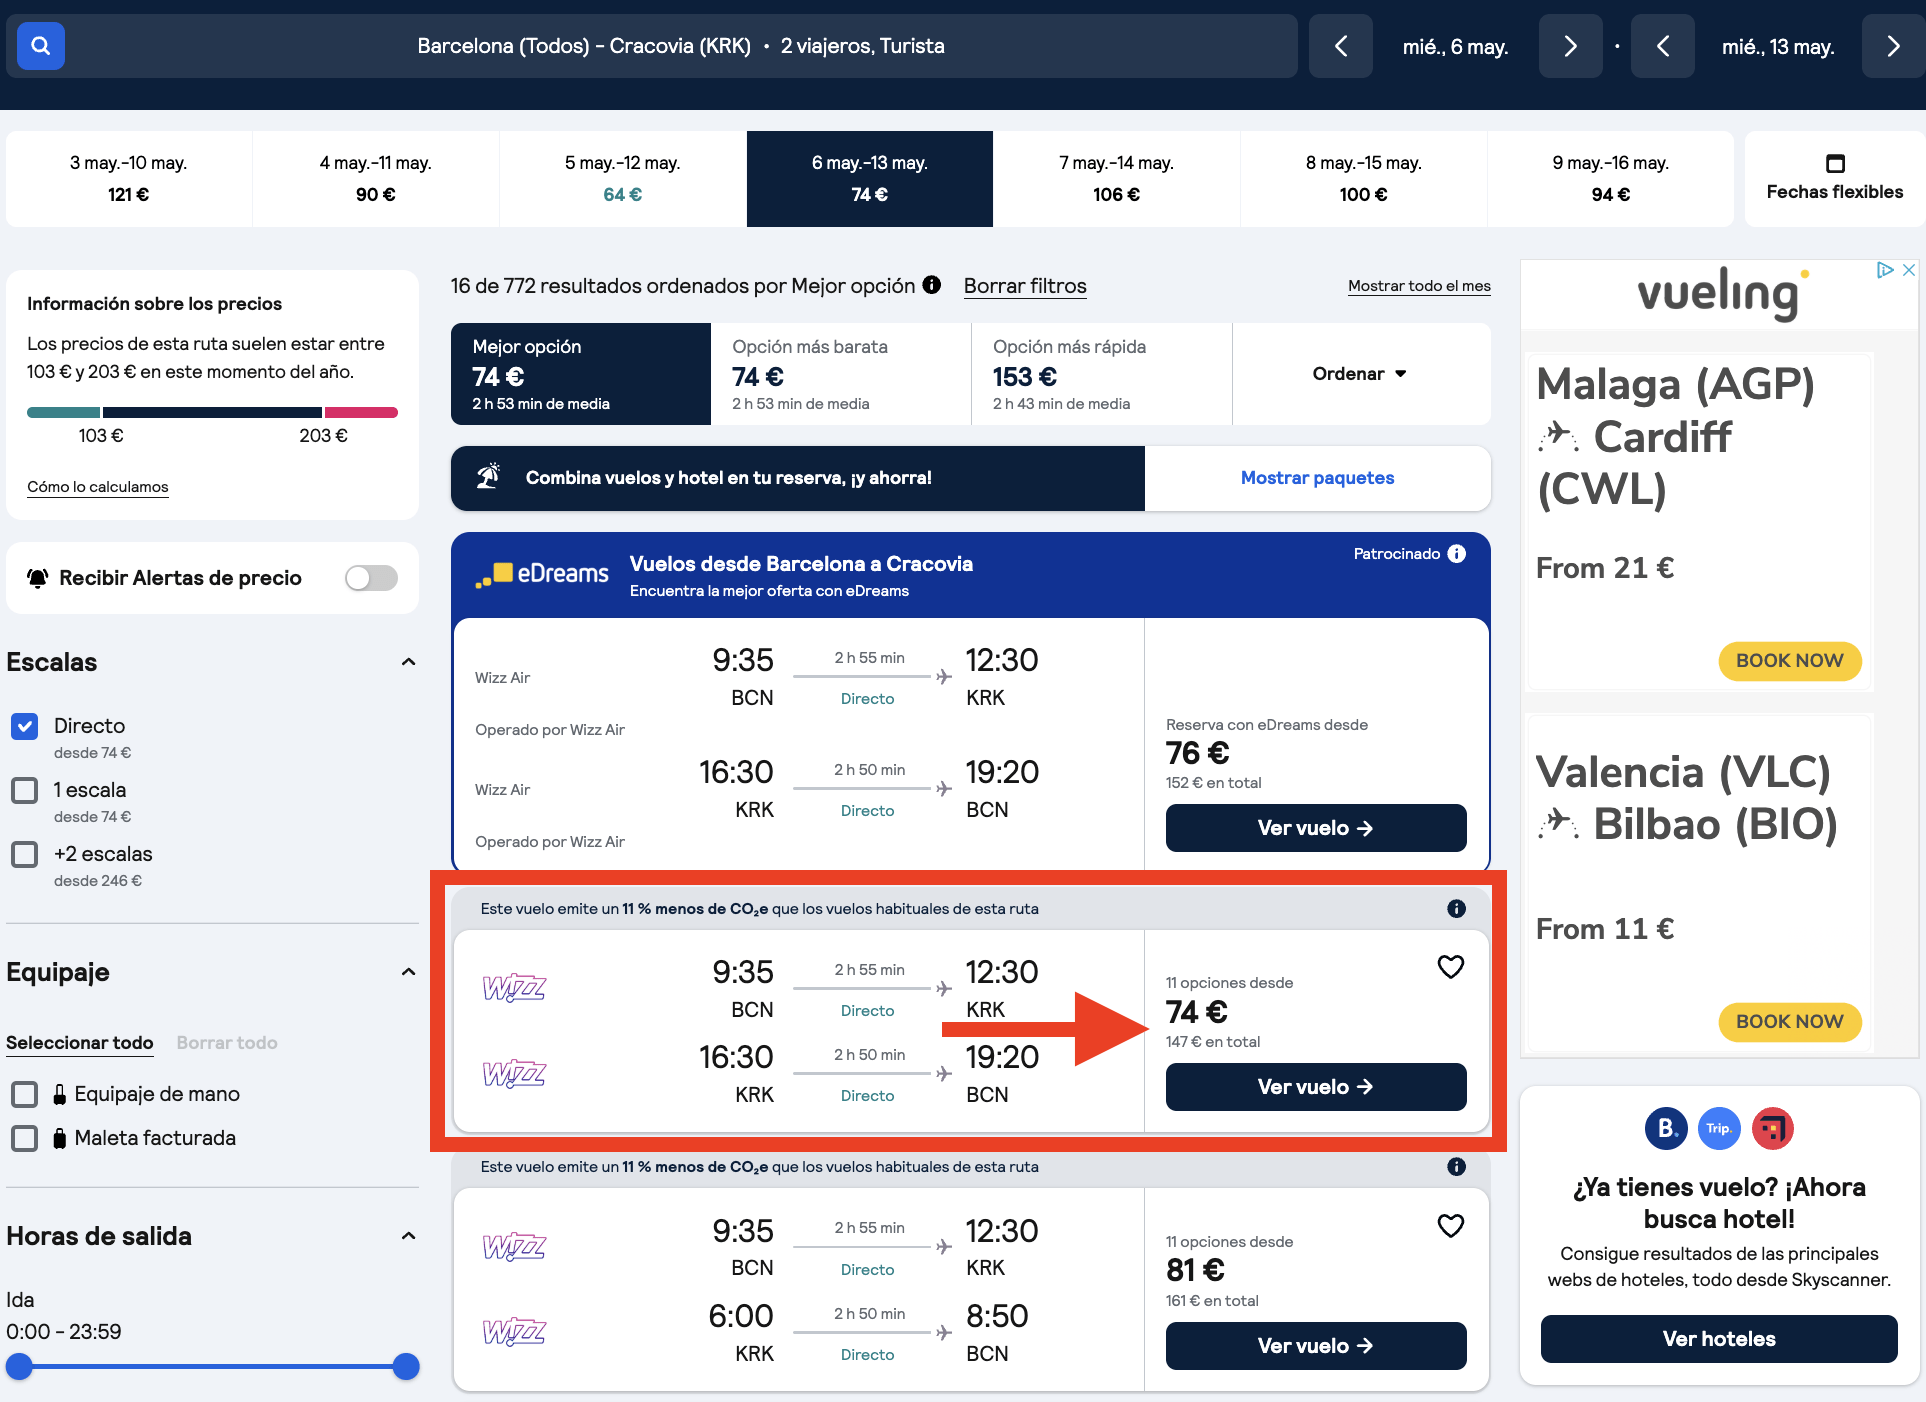Check the 1 escala filter

25,790
